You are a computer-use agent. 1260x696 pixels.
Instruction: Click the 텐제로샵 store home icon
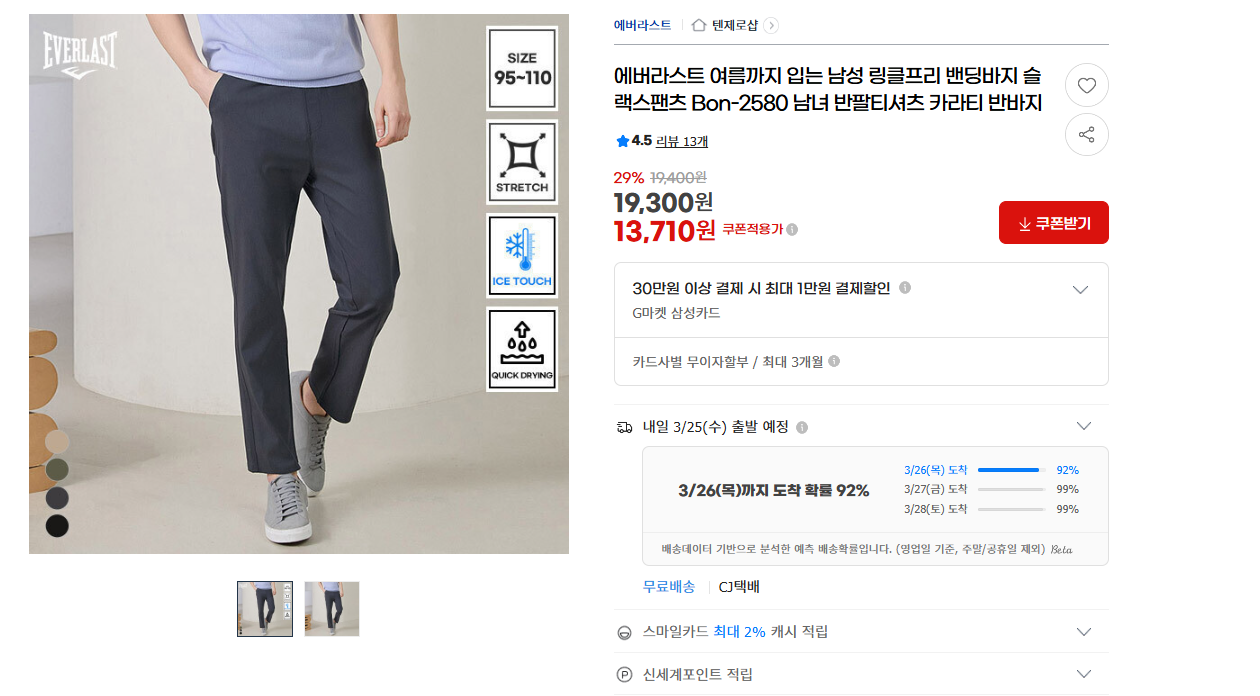(699, 25)
